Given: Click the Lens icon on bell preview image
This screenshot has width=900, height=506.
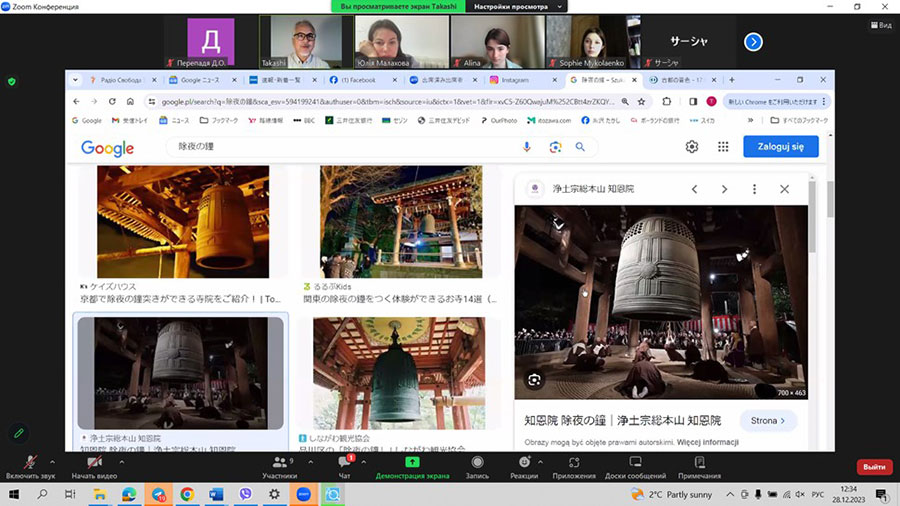Looking at the screenshot, I should [x=534, y=380].
